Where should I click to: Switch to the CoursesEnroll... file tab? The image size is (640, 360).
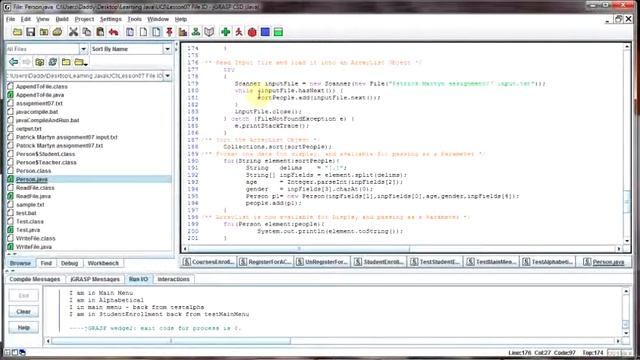(209, 262)
